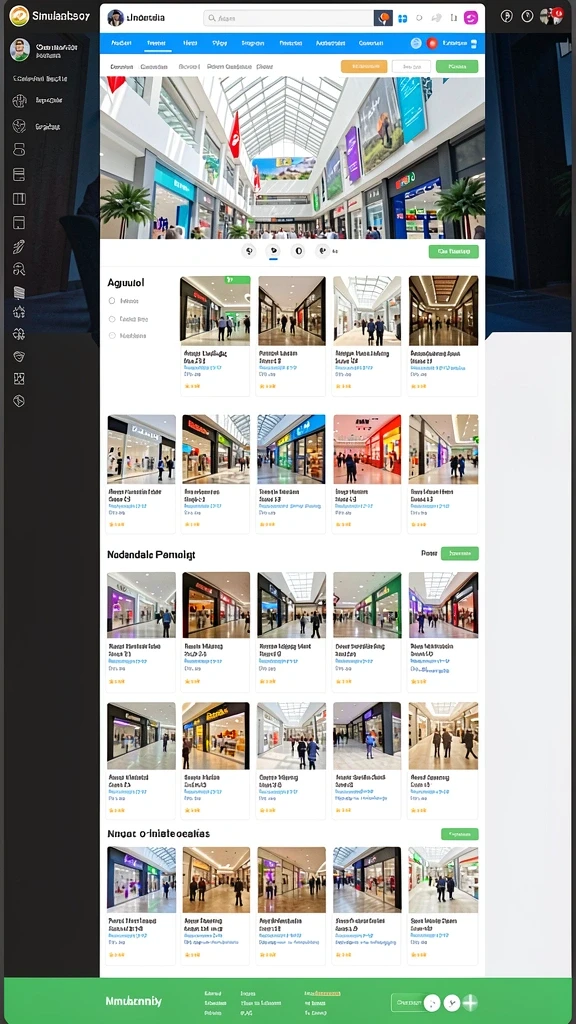
Task: Click the first round control below the banner
Action: [x=249, y=251]
